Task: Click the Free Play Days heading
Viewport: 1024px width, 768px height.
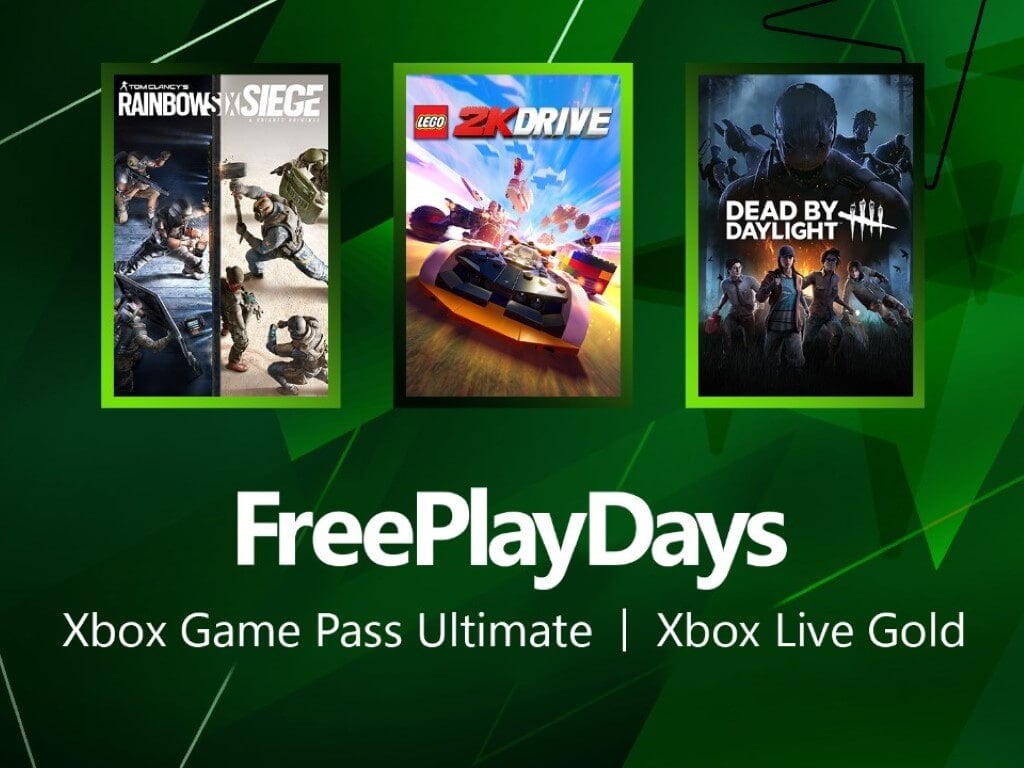Action: 510,538
